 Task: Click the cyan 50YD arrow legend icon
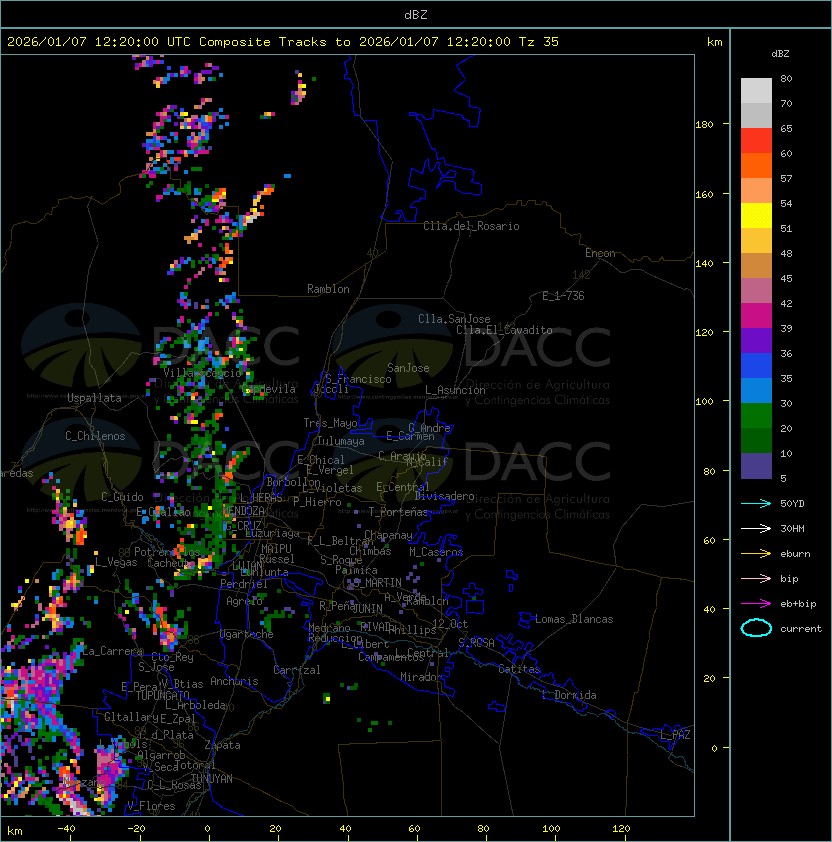[756, 503]
